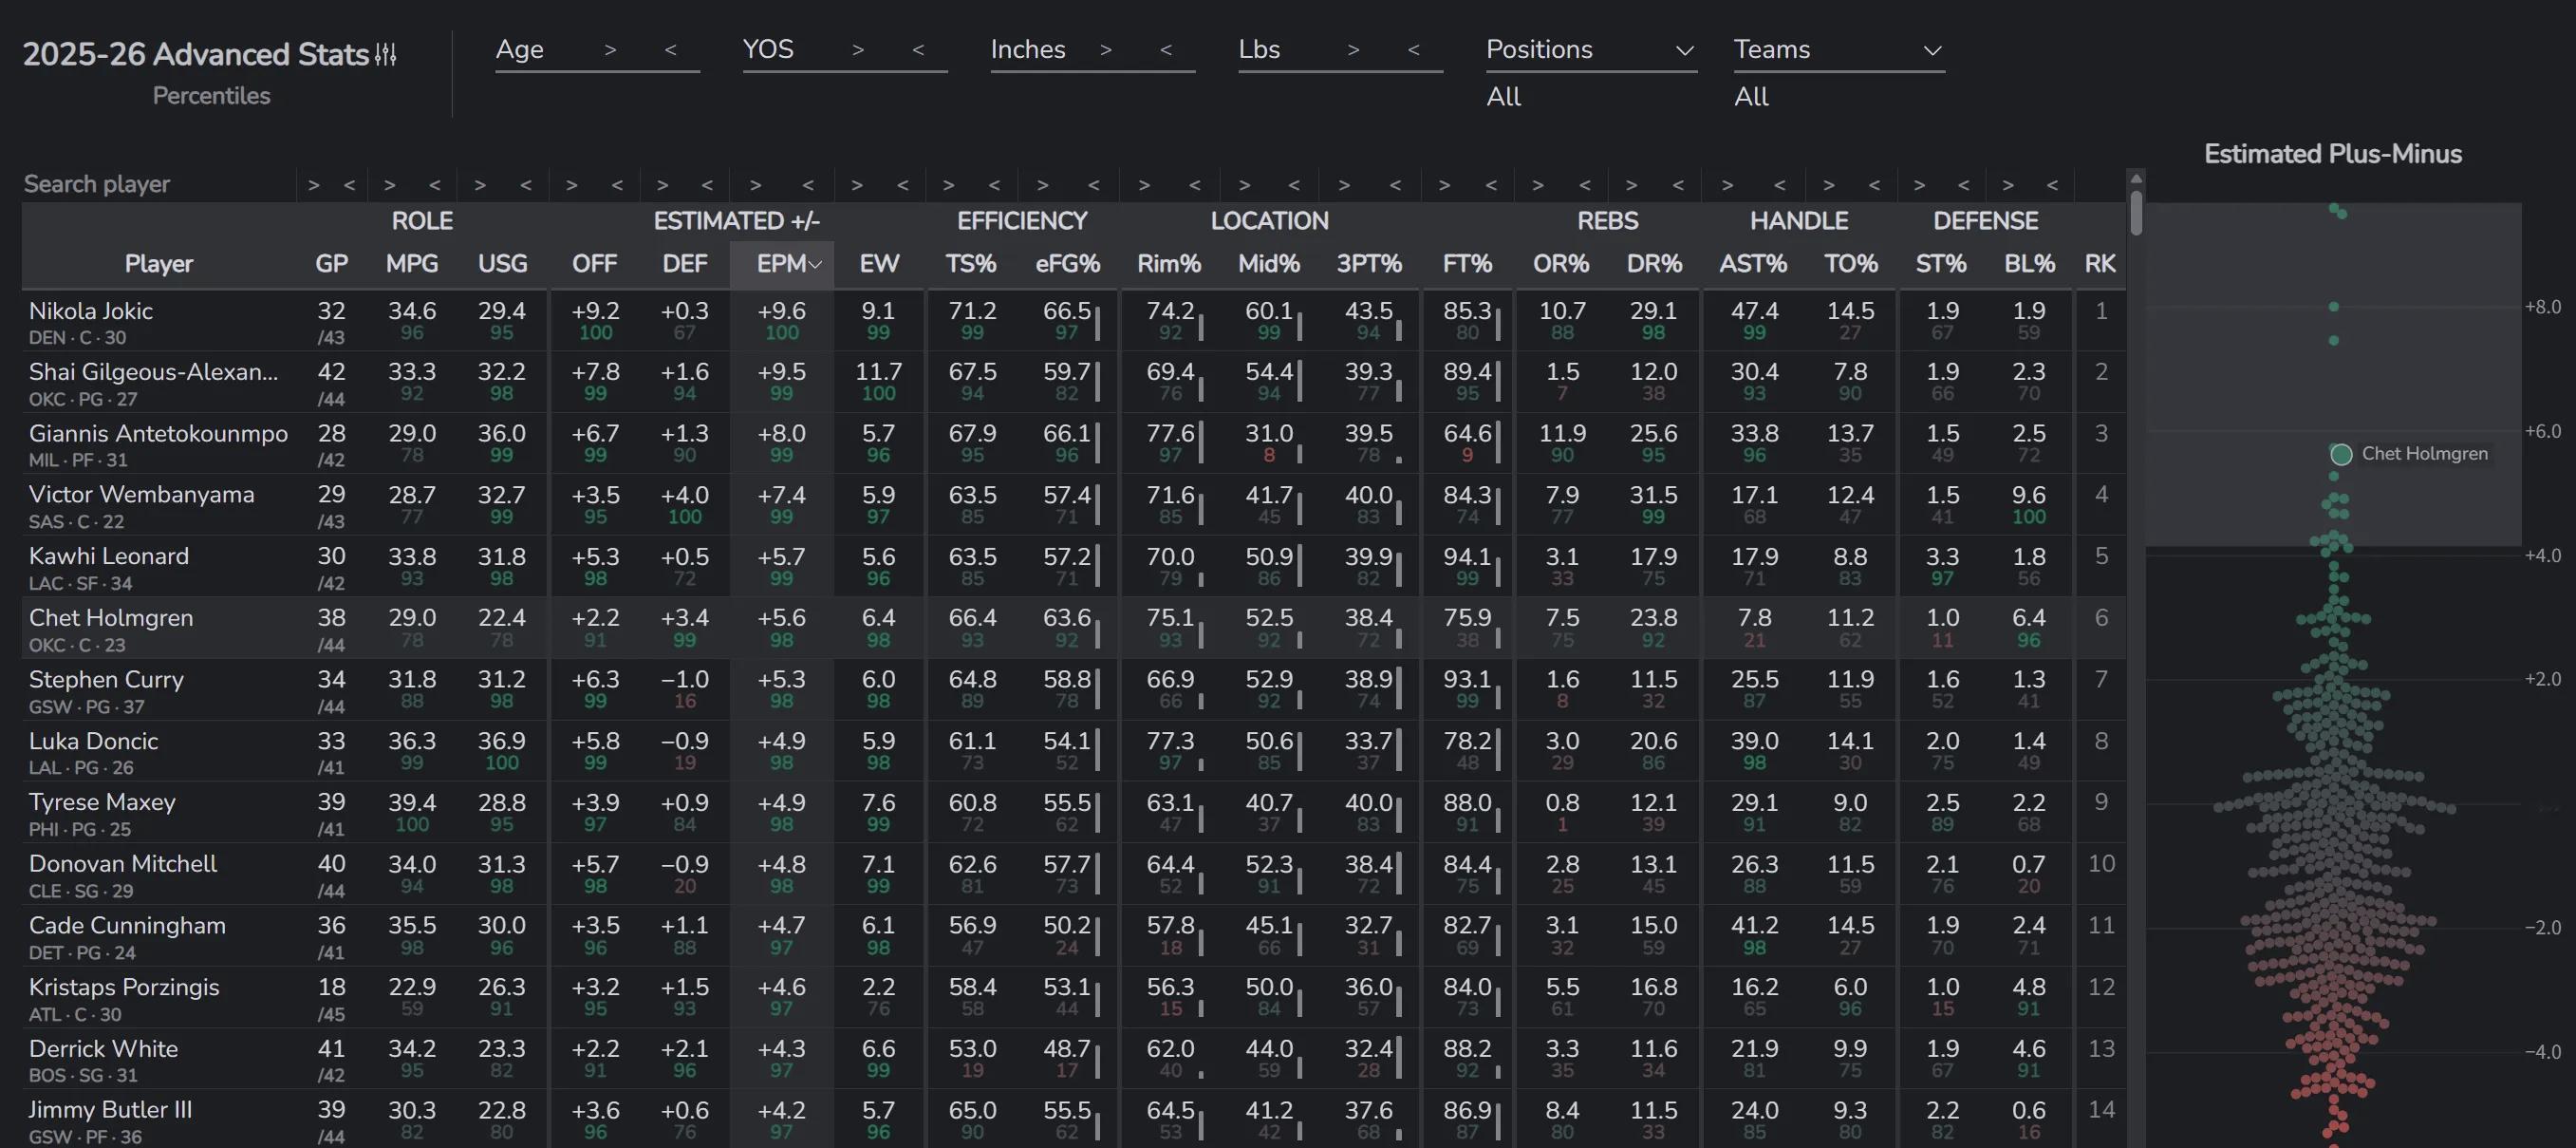2576x1148 pixels.
Task: Sort table by the AST% column header
Action: (1752, 264)
